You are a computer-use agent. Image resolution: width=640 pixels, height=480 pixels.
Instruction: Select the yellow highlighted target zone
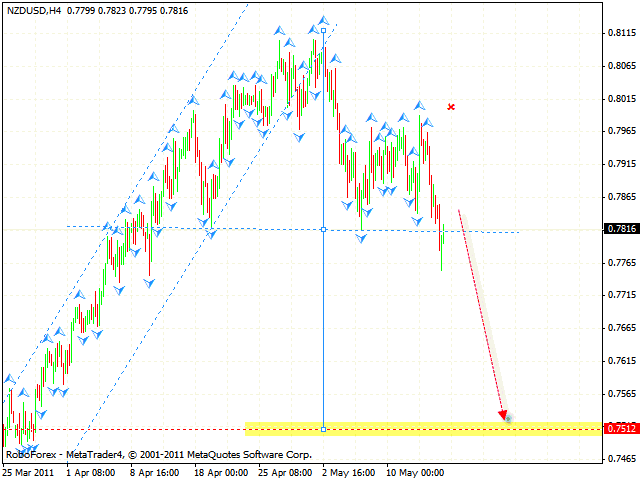420,428
